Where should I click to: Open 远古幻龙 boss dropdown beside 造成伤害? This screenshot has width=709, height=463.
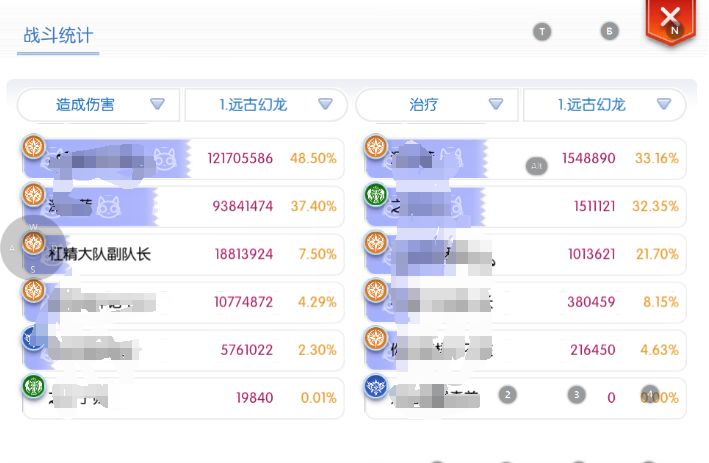coord(266,104)
